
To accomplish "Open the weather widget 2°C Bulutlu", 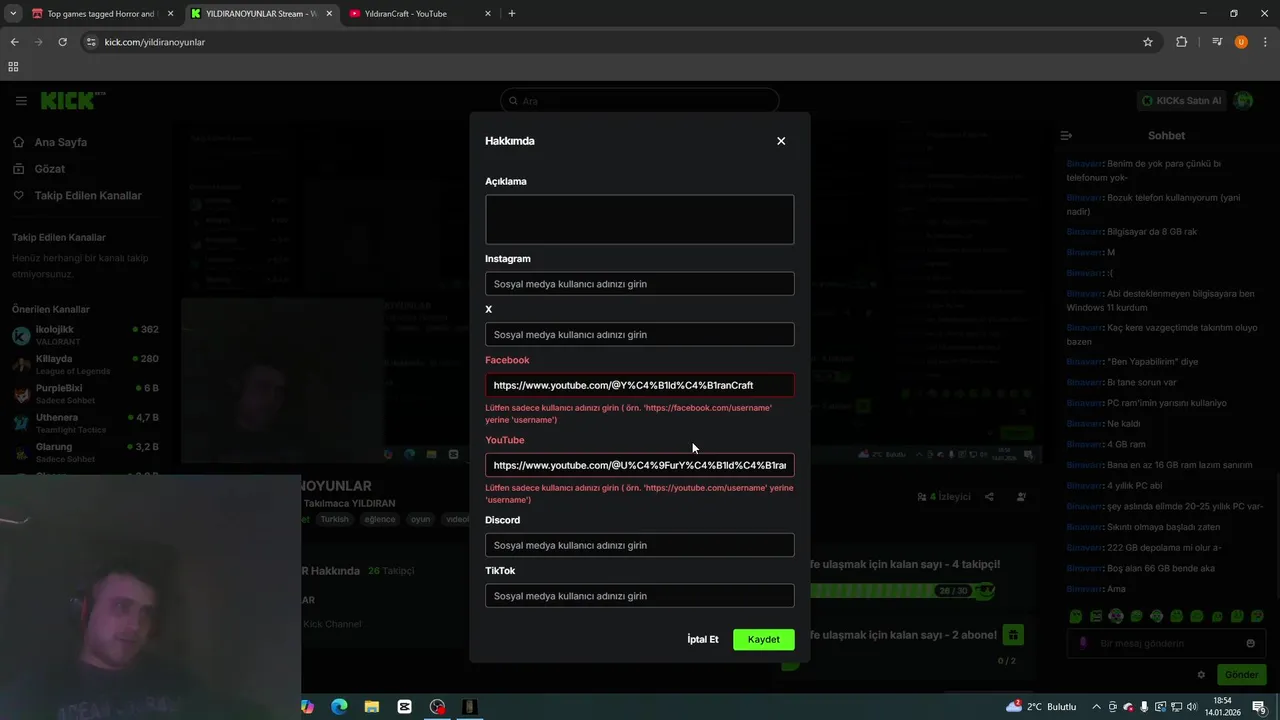I will pyautogui.click(x=1041, y=707).
